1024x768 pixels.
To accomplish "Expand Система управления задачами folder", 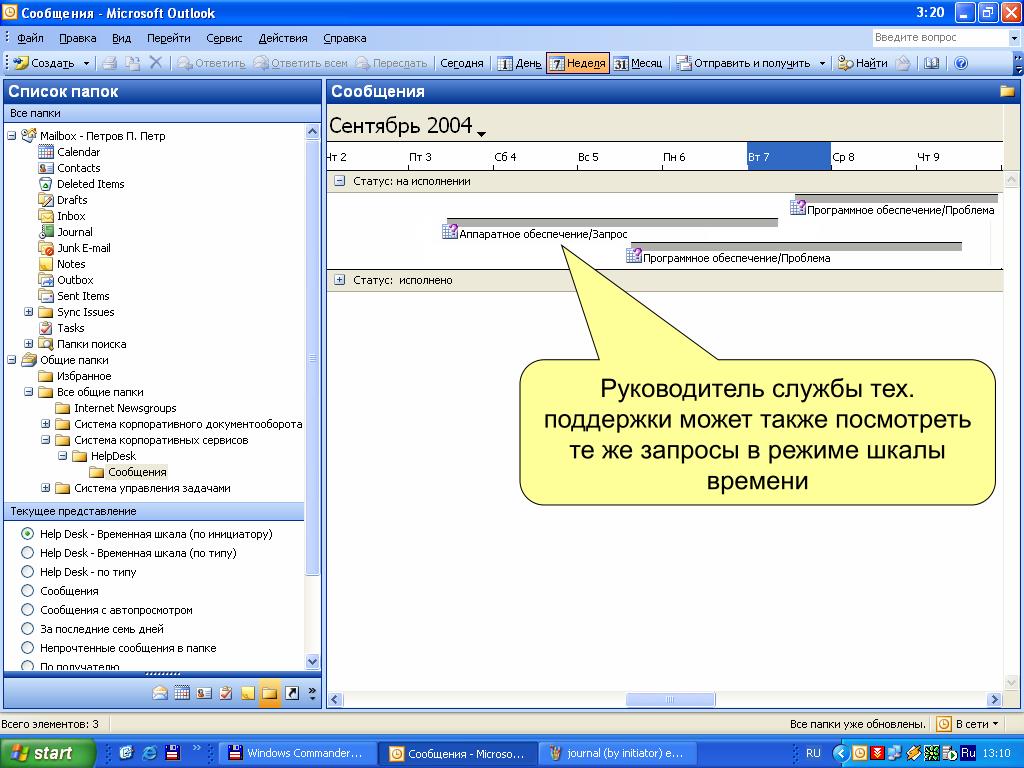I will point(46,488).
